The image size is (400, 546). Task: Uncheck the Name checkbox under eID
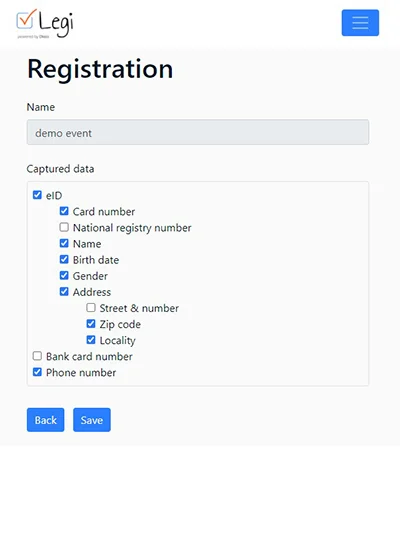pos(64,243)
